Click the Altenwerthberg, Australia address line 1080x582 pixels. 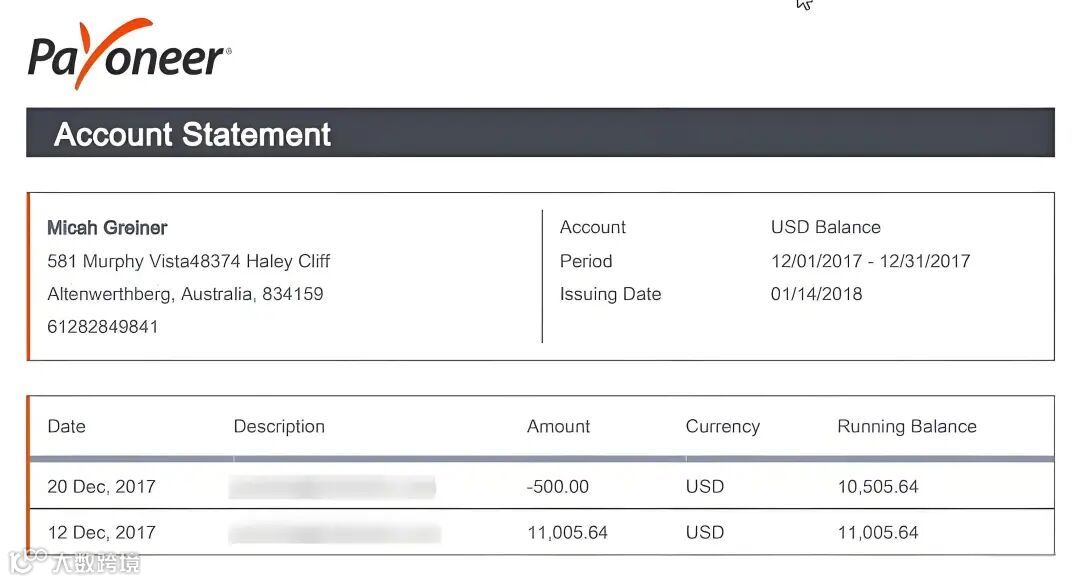185,294
